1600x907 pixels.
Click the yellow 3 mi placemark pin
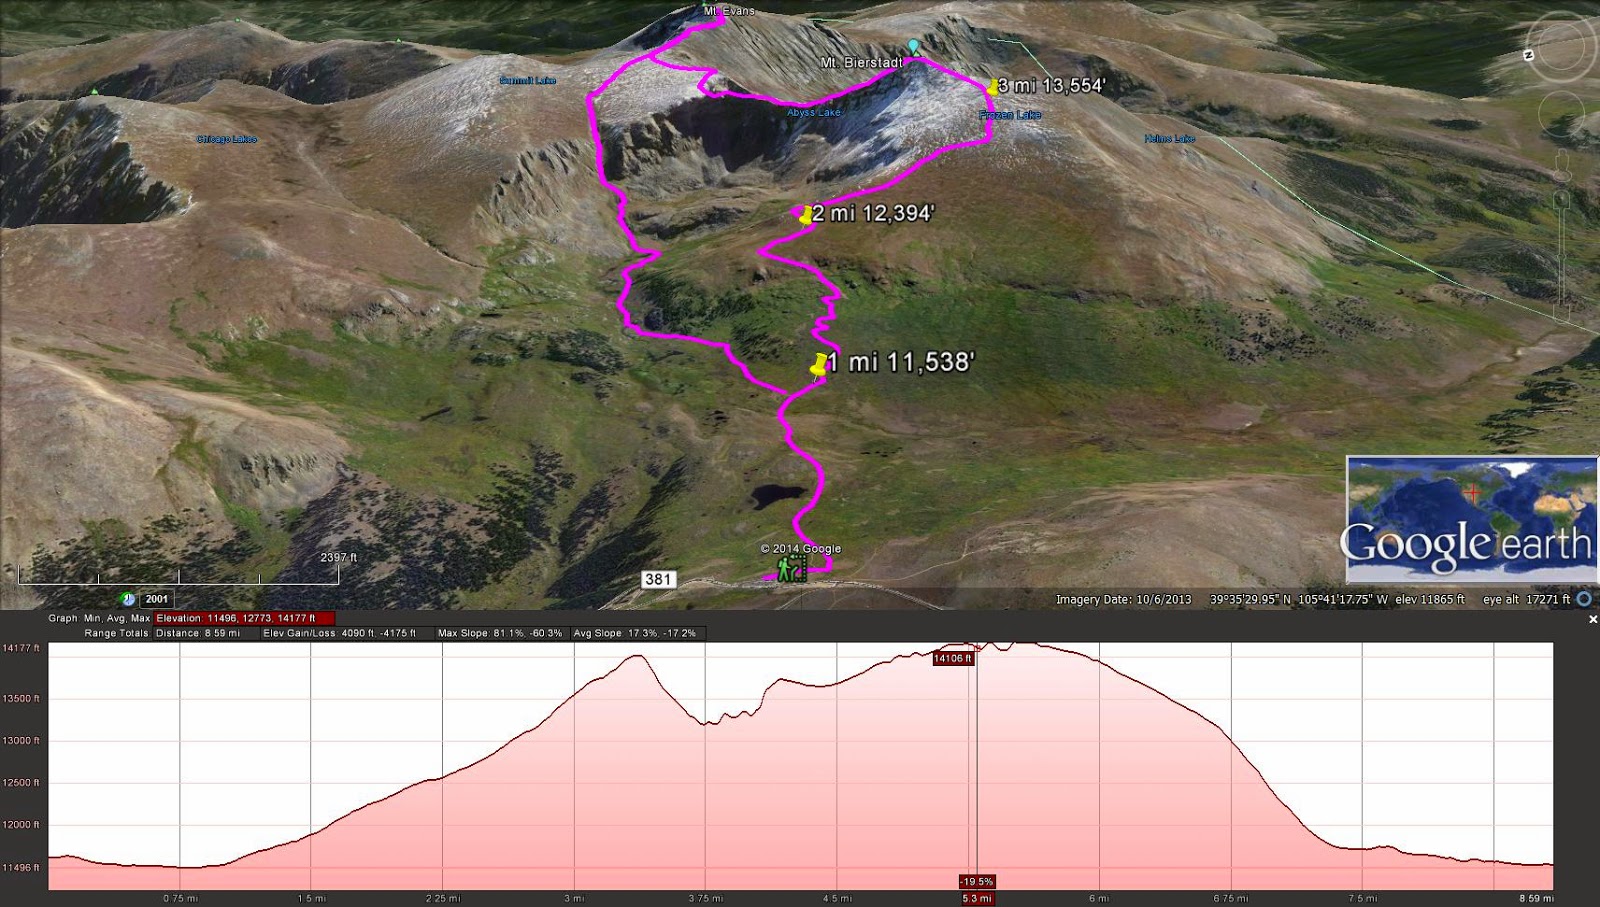[992, 88]
